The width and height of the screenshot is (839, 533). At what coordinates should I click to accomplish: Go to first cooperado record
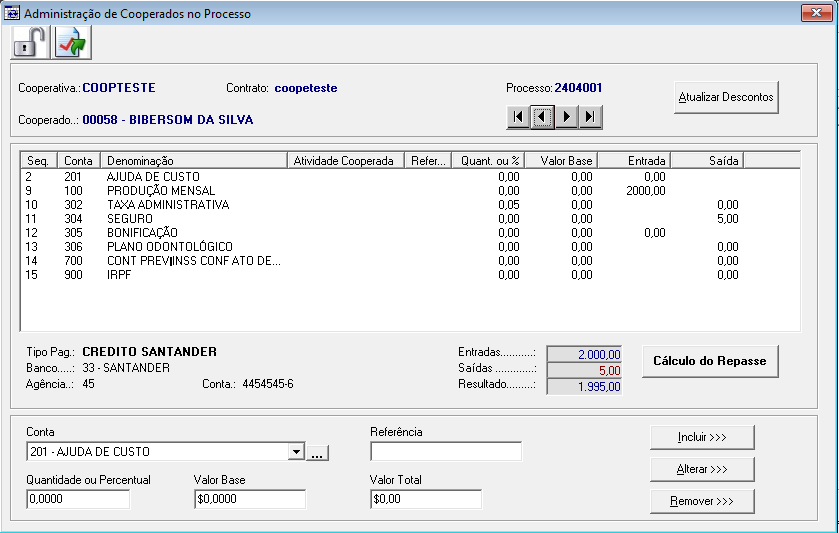[518, 117]
